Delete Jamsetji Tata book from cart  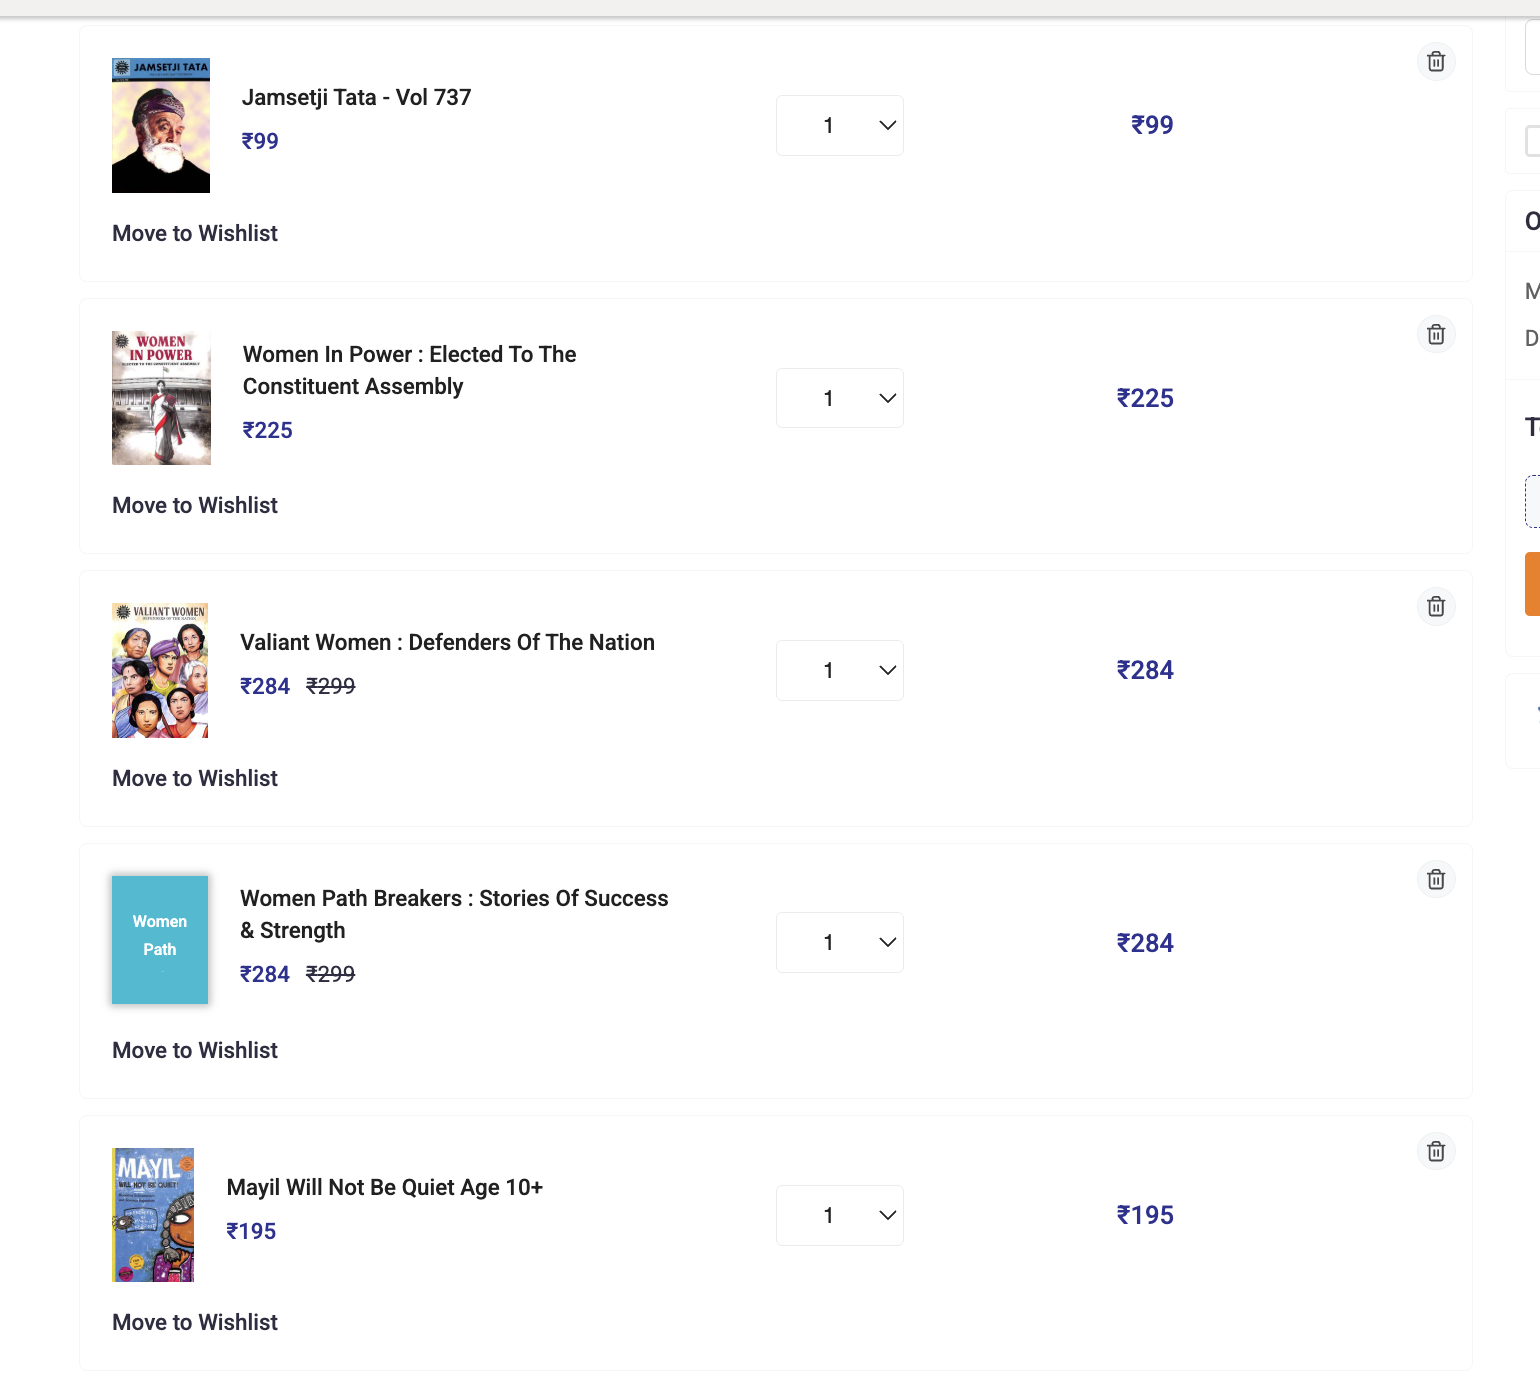click(x=1436, y=62)
